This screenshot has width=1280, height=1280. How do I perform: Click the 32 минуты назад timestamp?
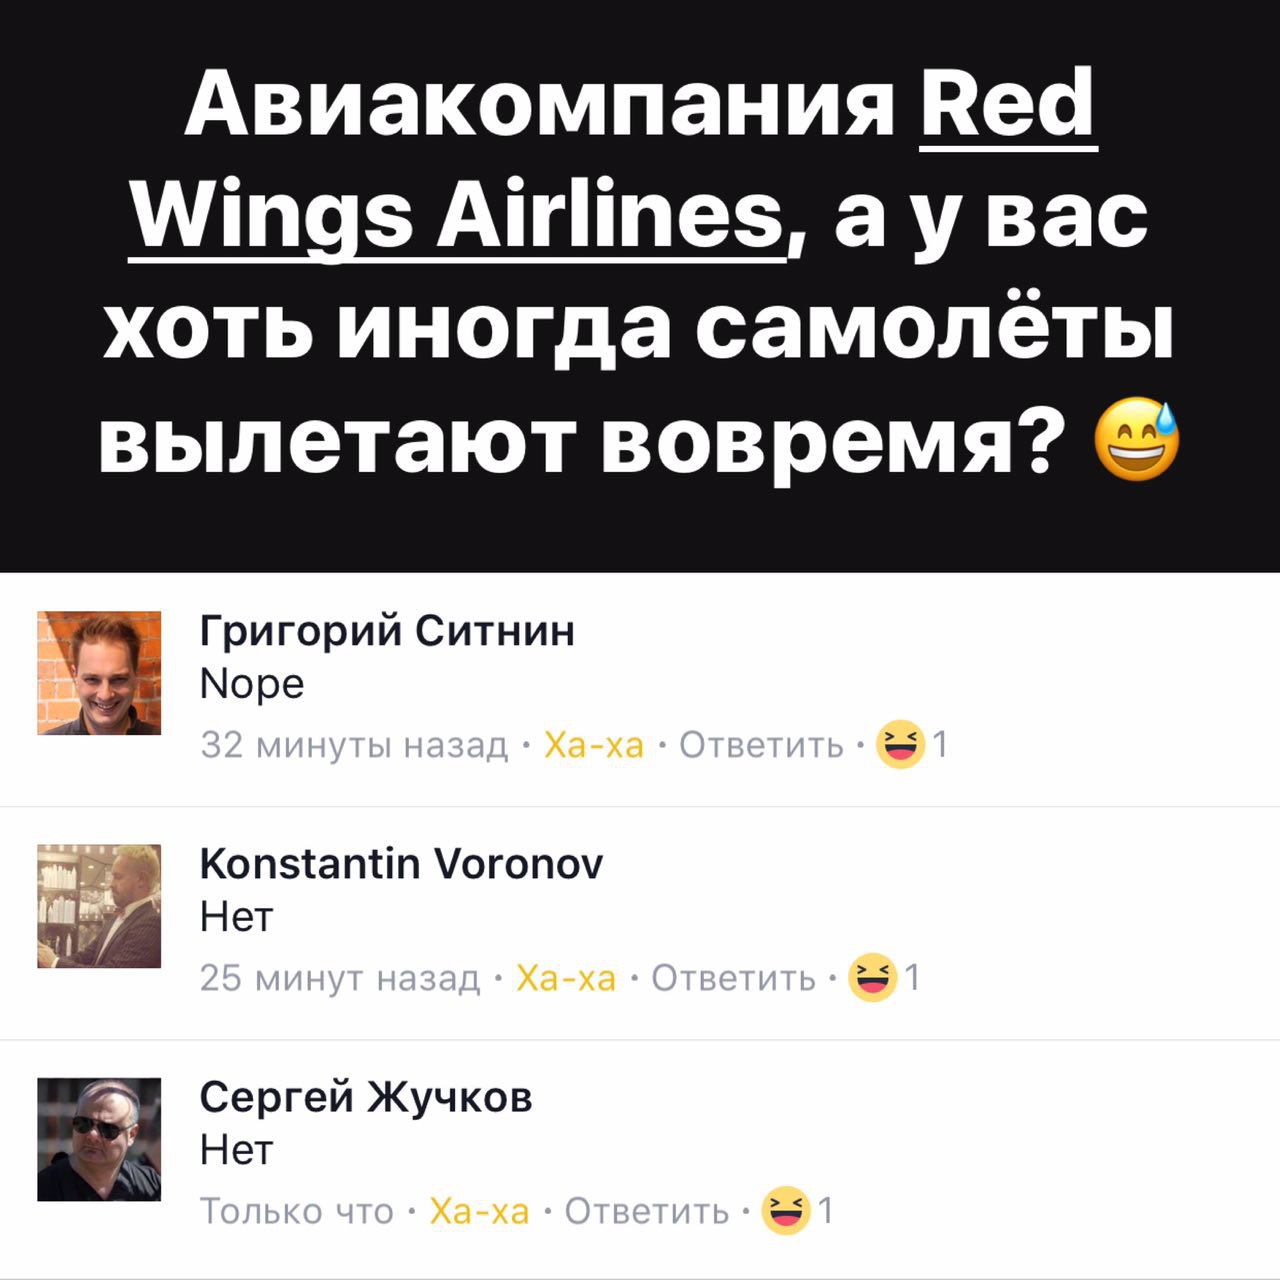click(x=355, y=745)
